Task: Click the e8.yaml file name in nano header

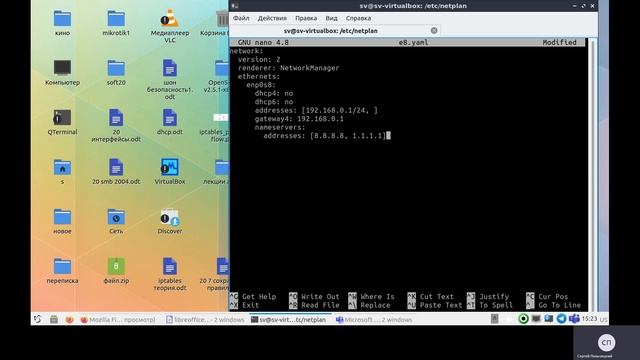Action: pos(413,42)
